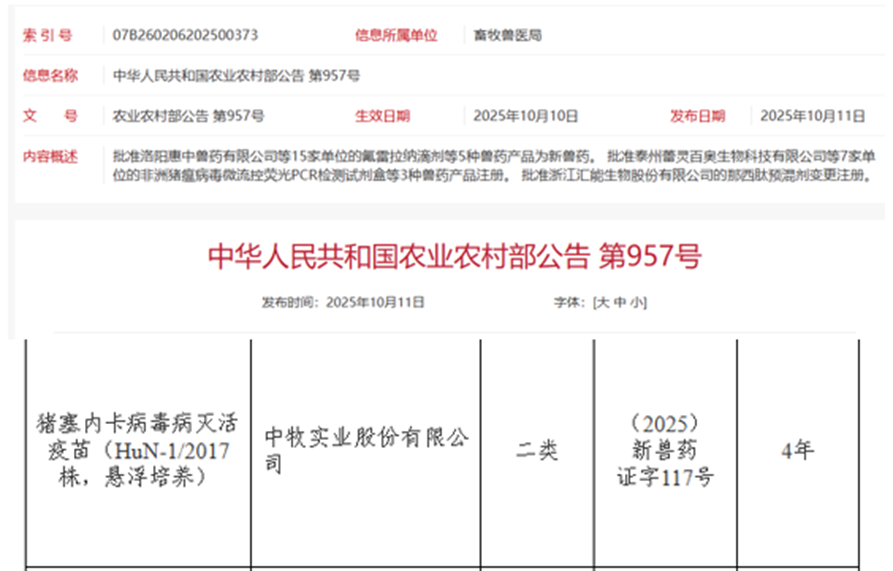Click the certificate number cell 新兽药证字117号
This screenshot has height=571, width=893.
click(x=665, y=451)
